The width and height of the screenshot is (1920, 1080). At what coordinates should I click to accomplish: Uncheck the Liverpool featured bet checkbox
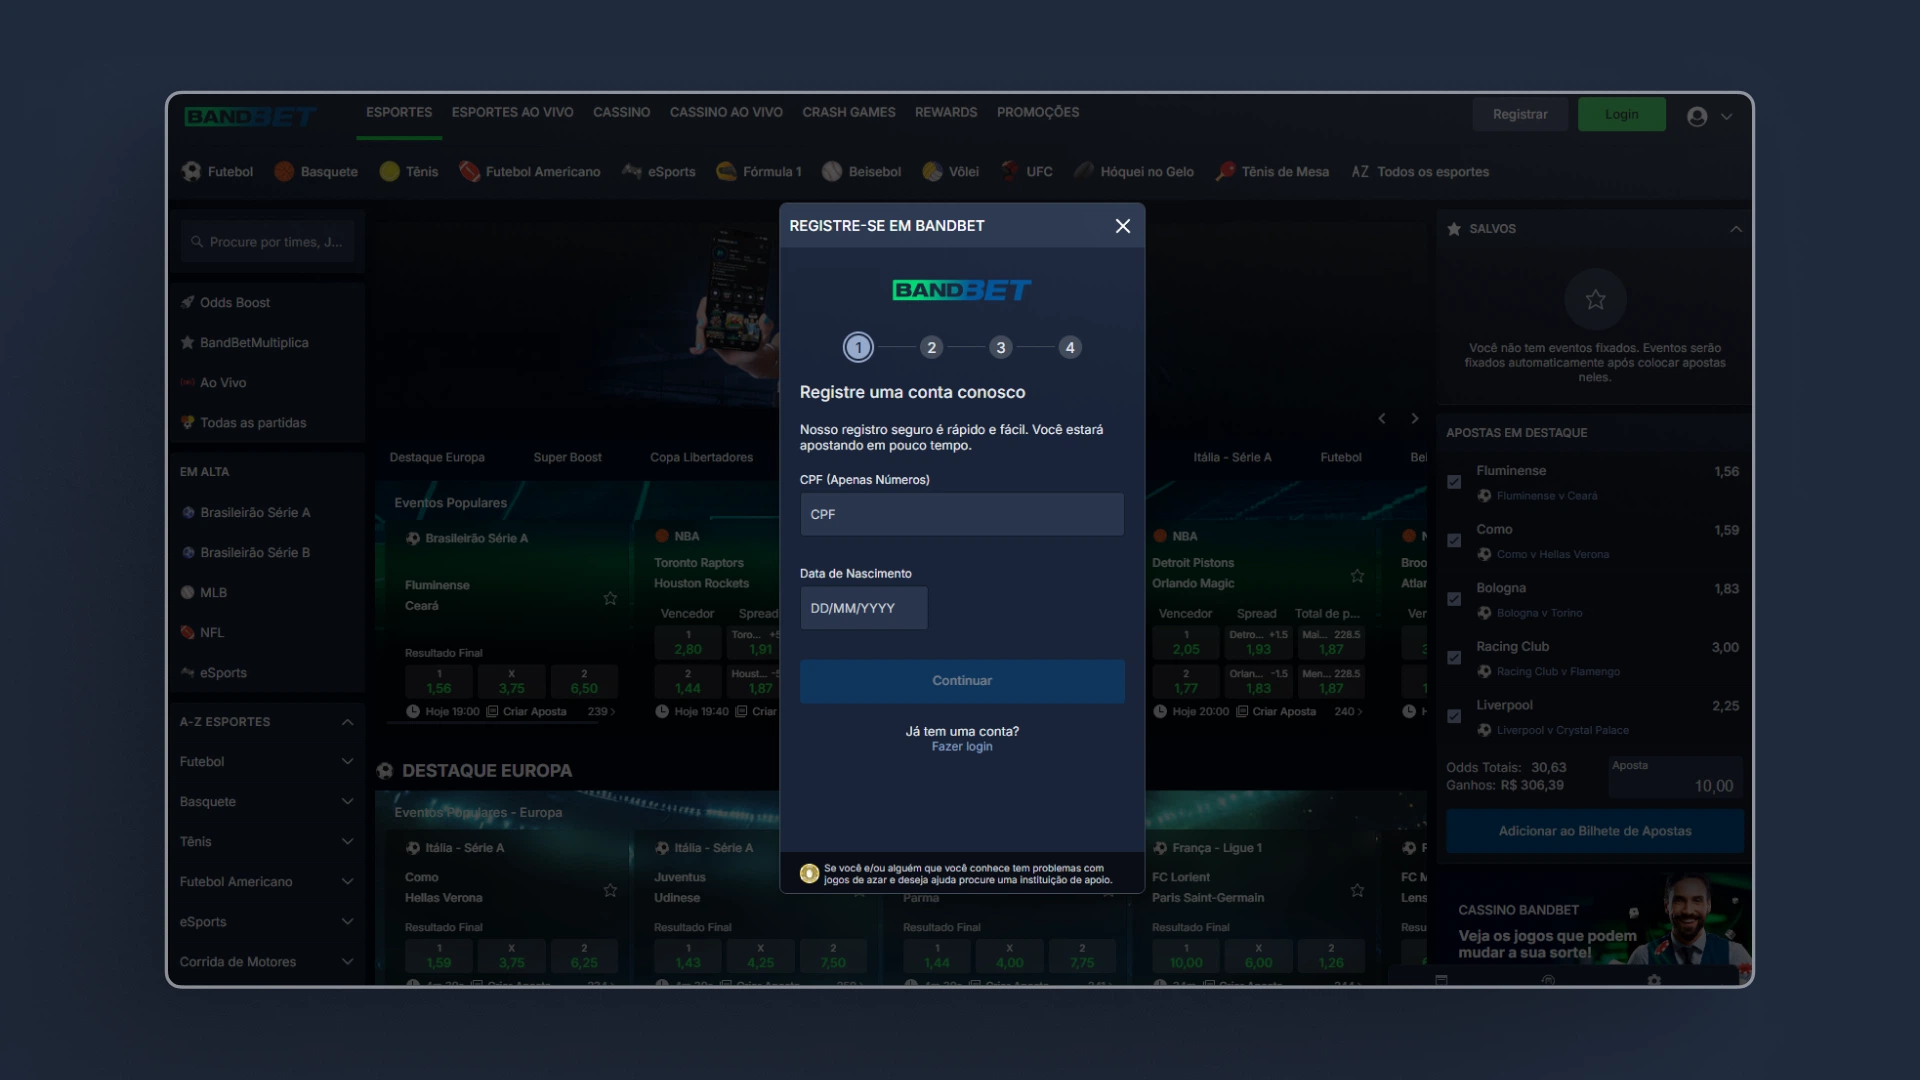pyautogui.click(x=1454, y=716)
